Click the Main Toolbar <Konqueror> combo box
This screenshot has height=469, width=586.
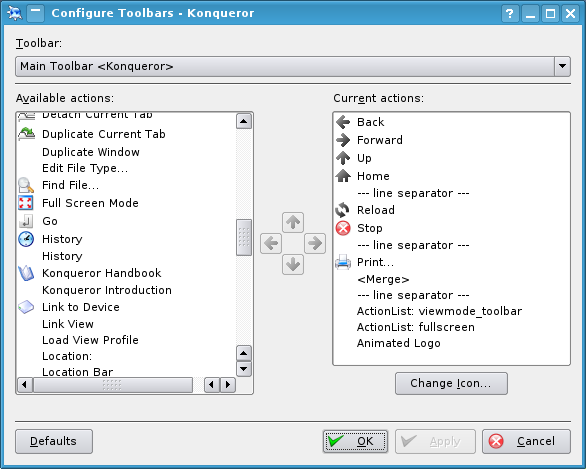pos(293,67)
